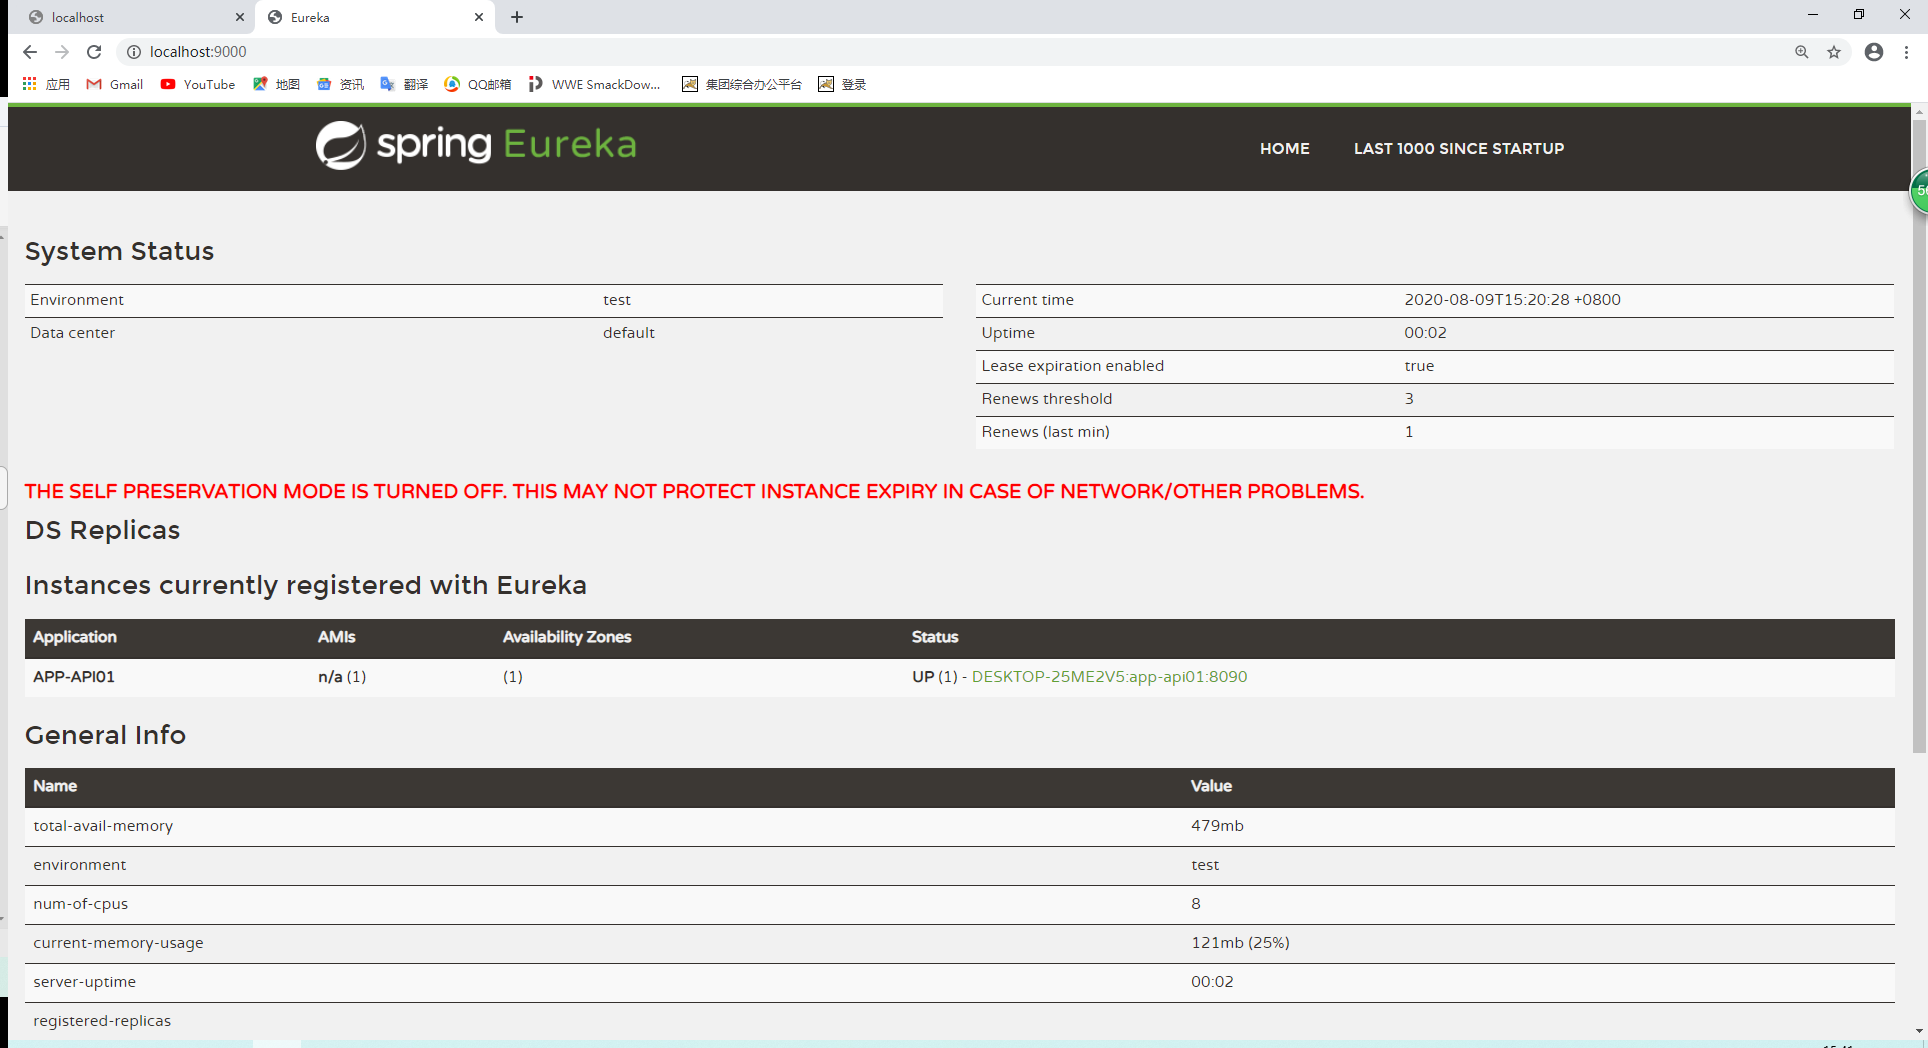This screenshot has width=1928, height=1048.
Task: Open LAST 1000 SINCE STARTUP page
Action: [x=1459, y=148]
